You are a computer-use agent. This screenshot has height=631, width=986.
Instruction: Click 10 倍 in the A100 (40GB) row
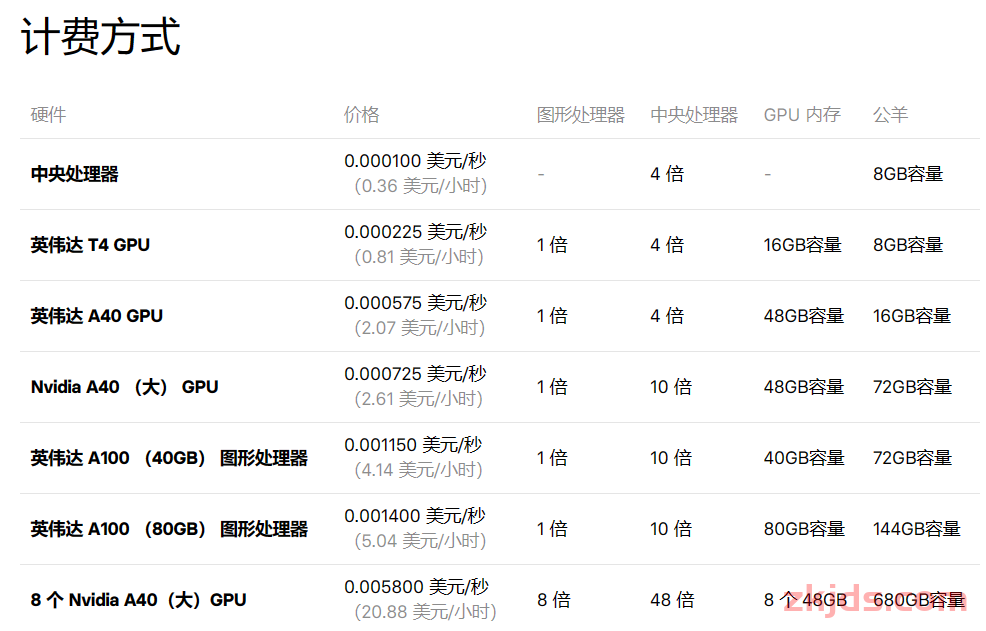click(671, 458)
